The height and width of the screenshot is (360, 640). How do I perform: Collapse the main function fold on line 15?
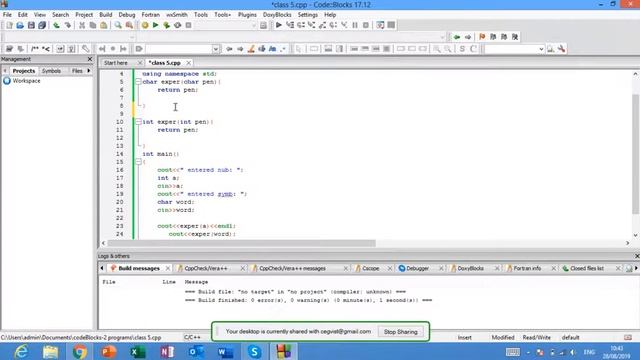click(x=138, y=162)
